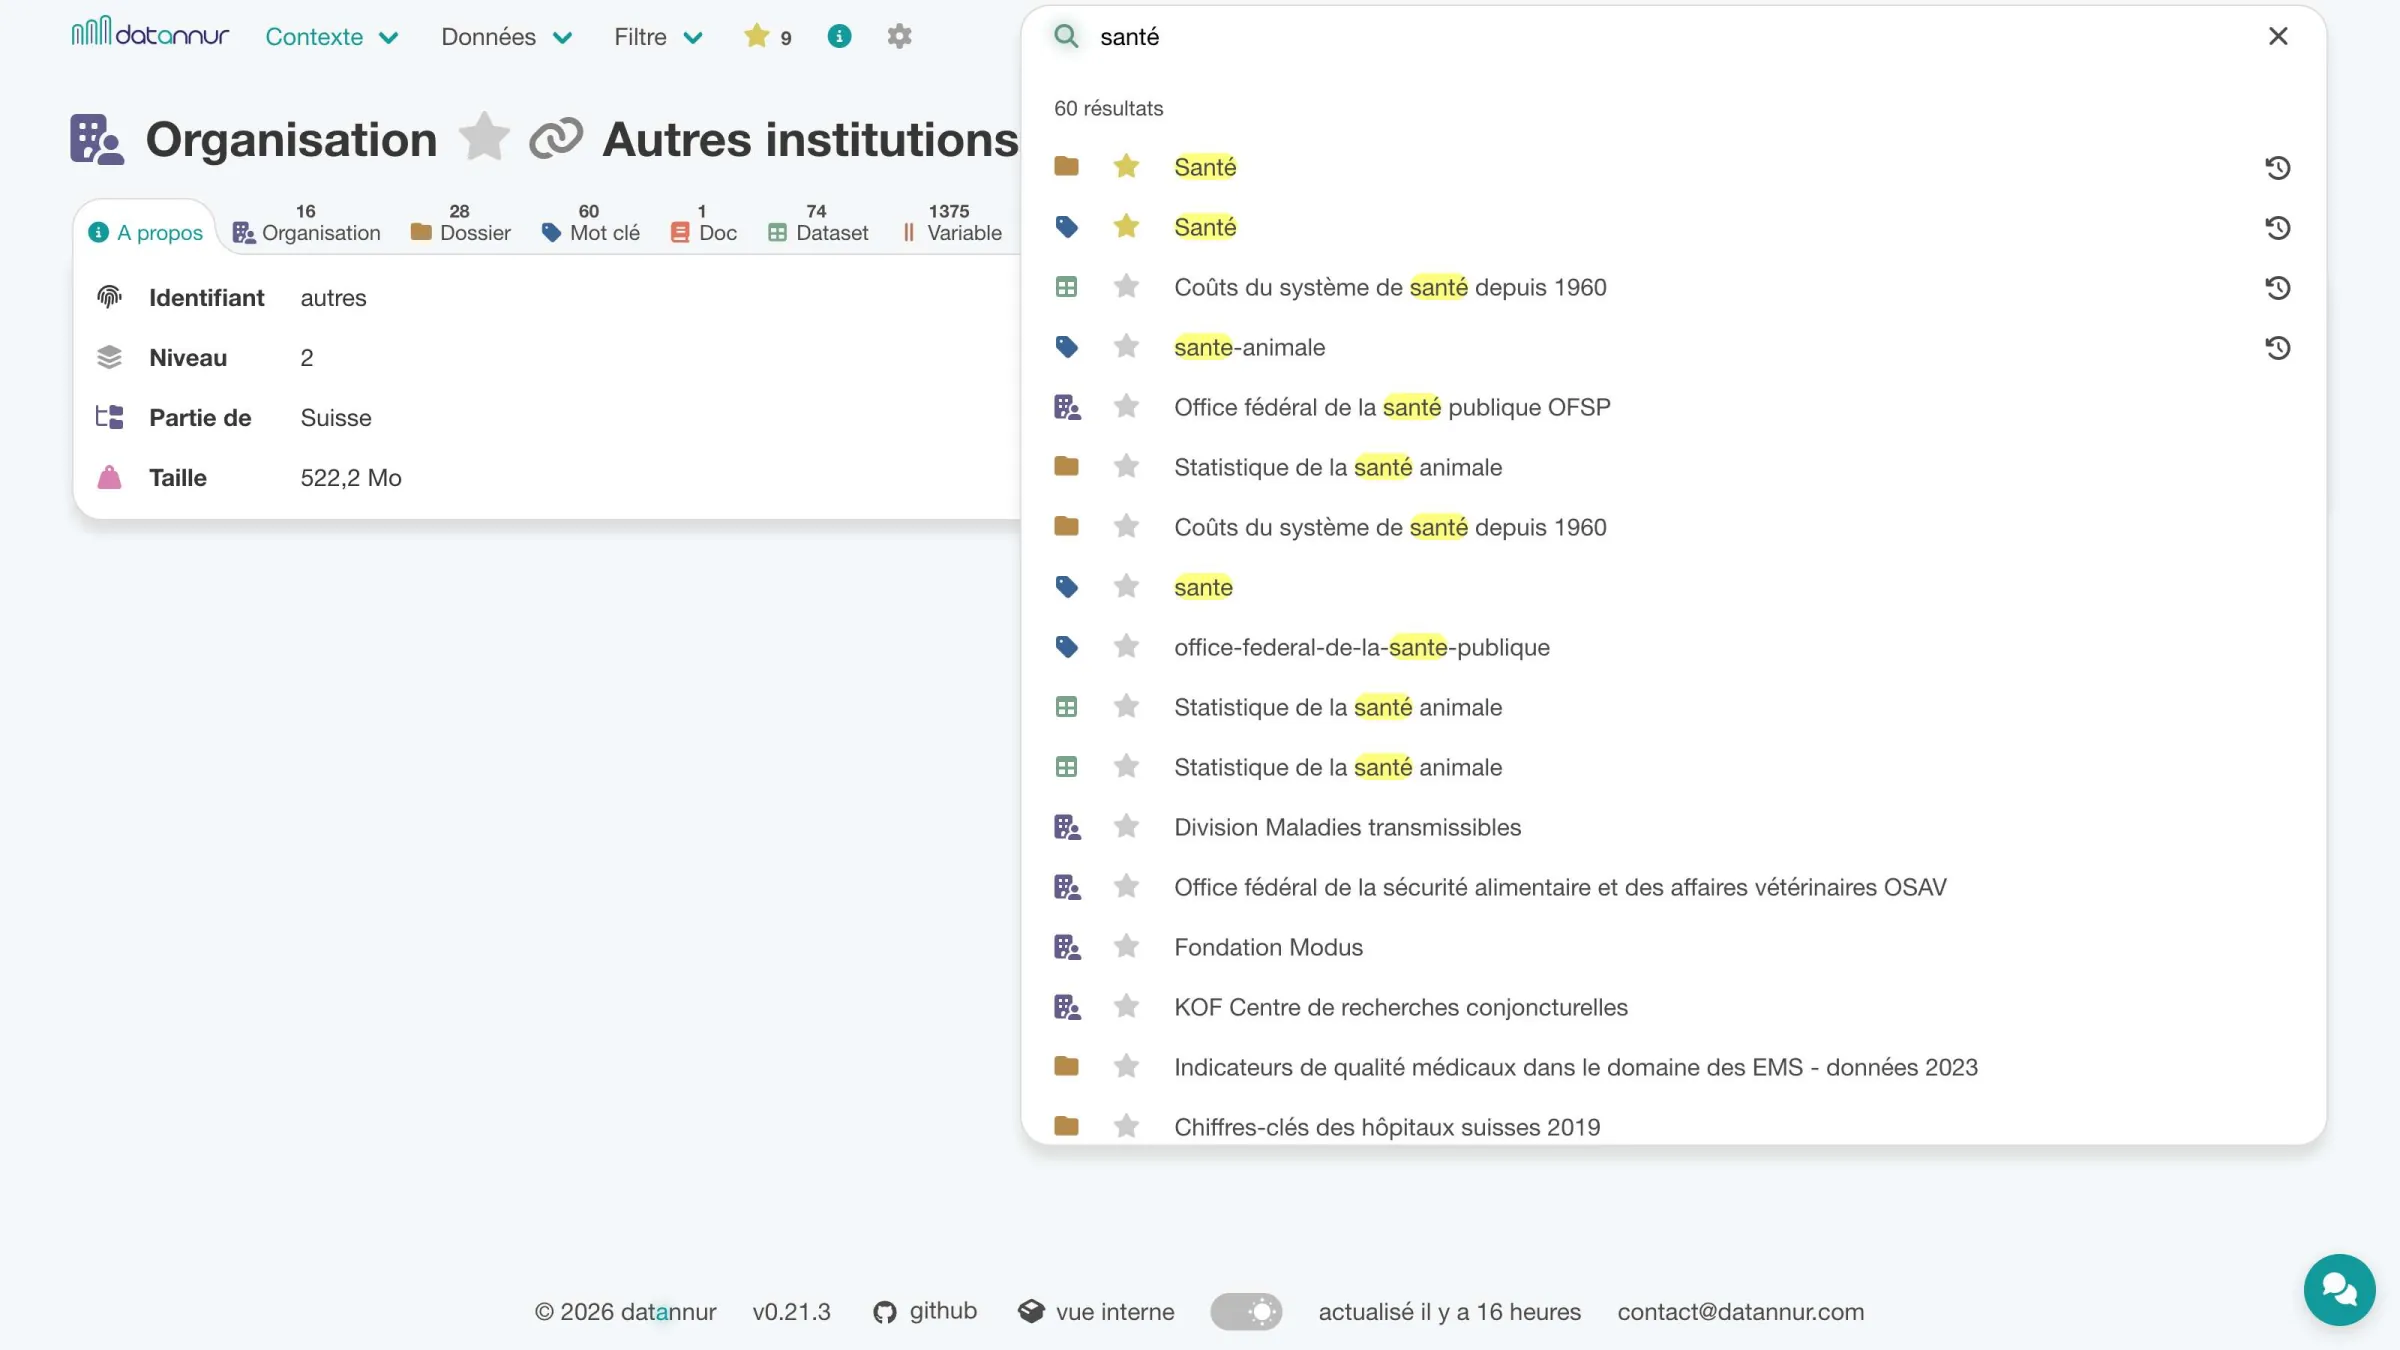The height and width of the screenshot is (1350, 2400).
Task: Click tag icon of sante-animale result
Action: click(1066, 347)
